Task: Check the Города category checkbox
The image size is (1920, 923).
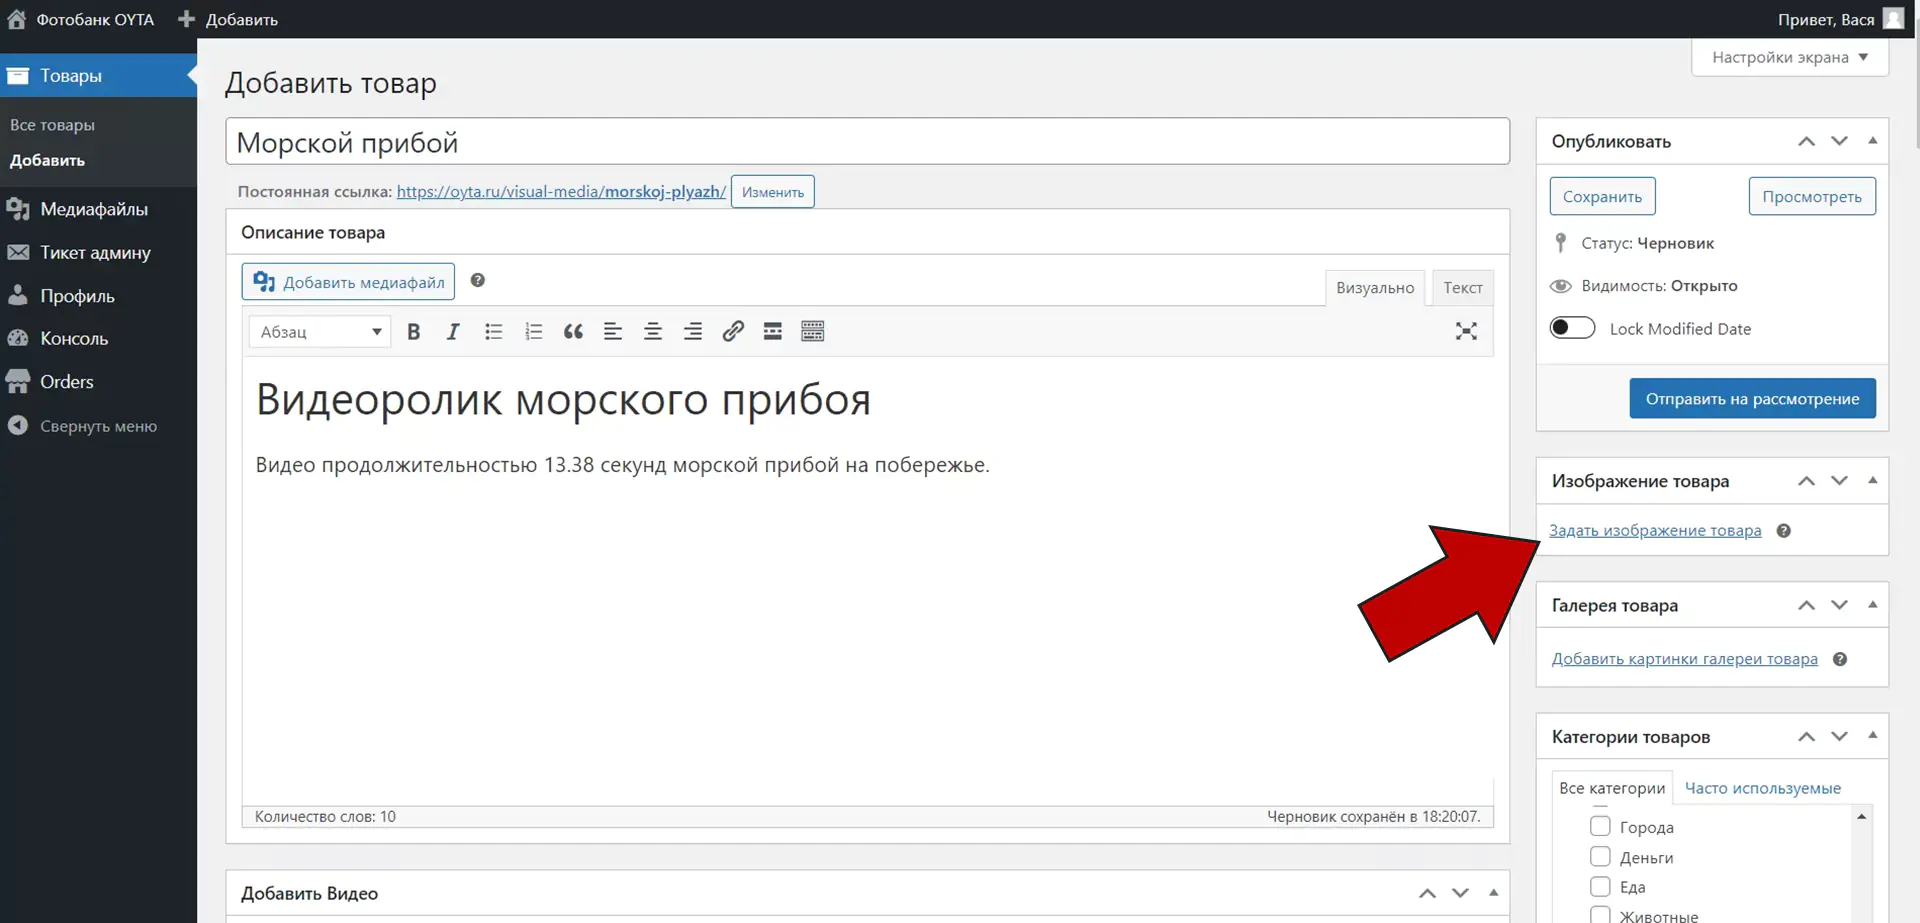Action: pos(1600,827)
